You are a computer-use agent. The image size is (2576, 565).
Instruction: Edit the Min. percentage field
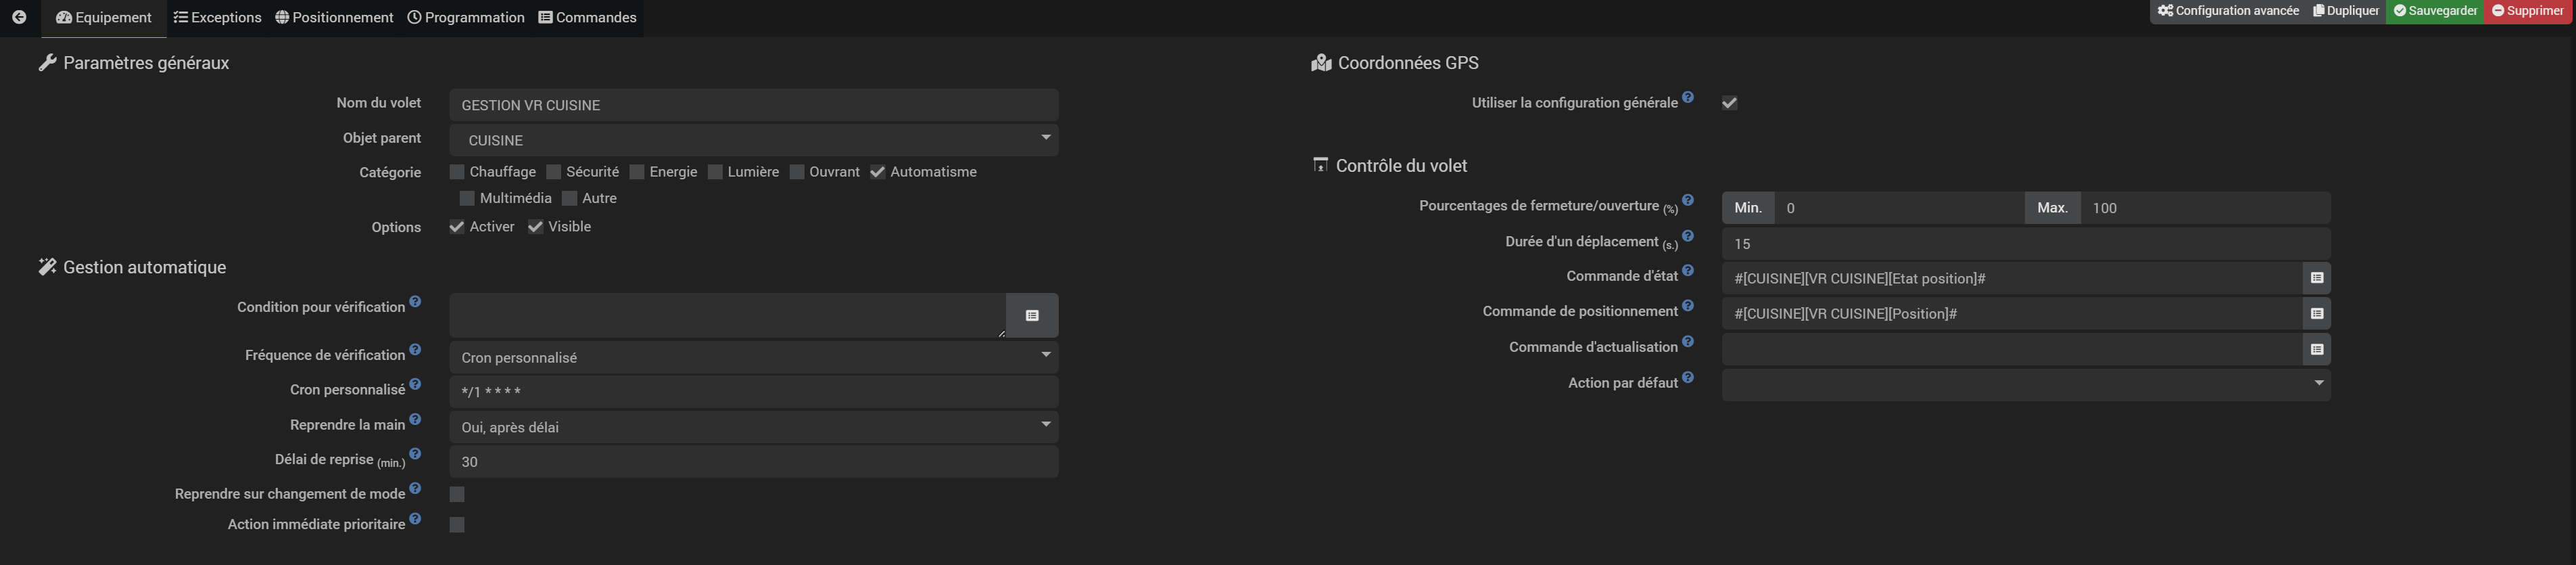point(1899,208)
